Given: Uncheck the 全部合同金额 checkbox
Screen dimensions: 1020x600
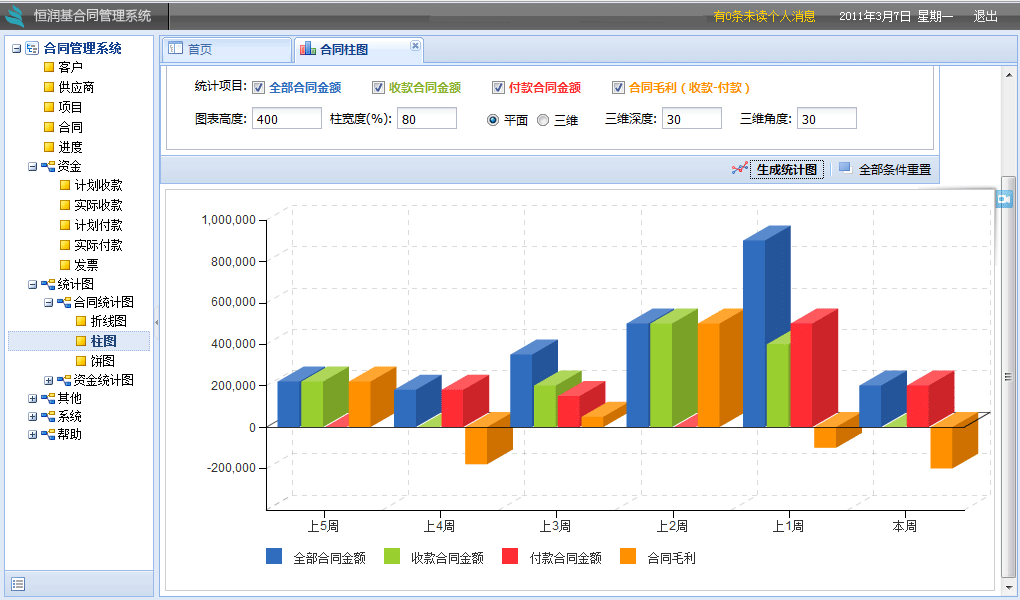Looking at the screenshot, I should [259, 87].
